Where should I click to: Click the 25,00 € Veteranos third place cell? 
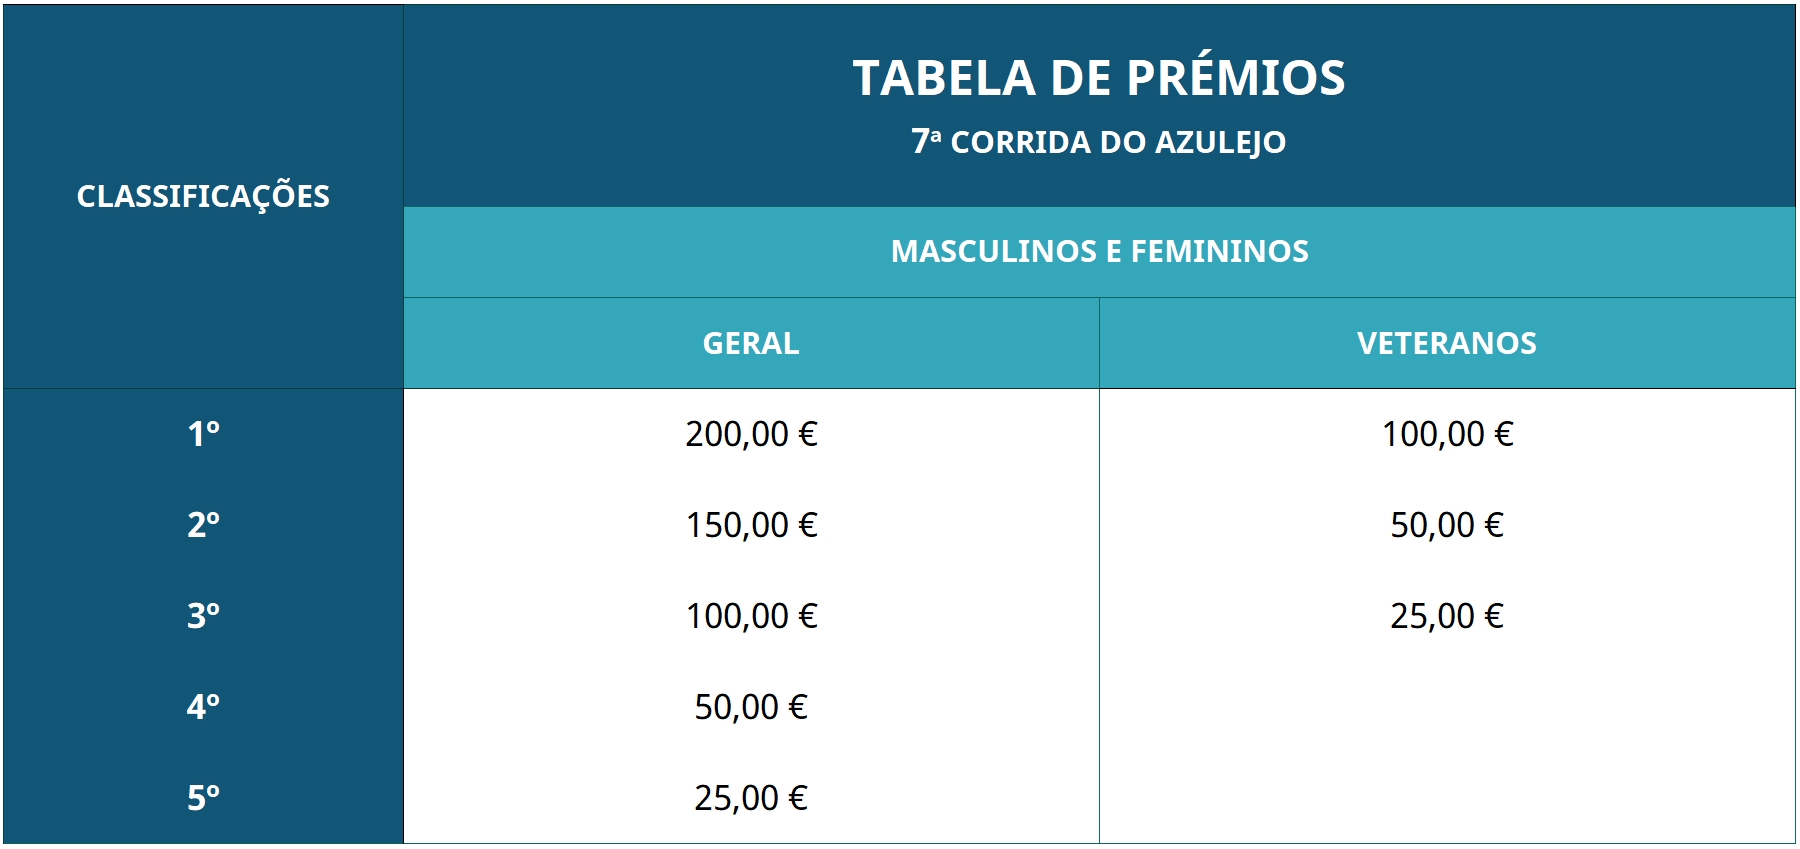point(1447,616)
